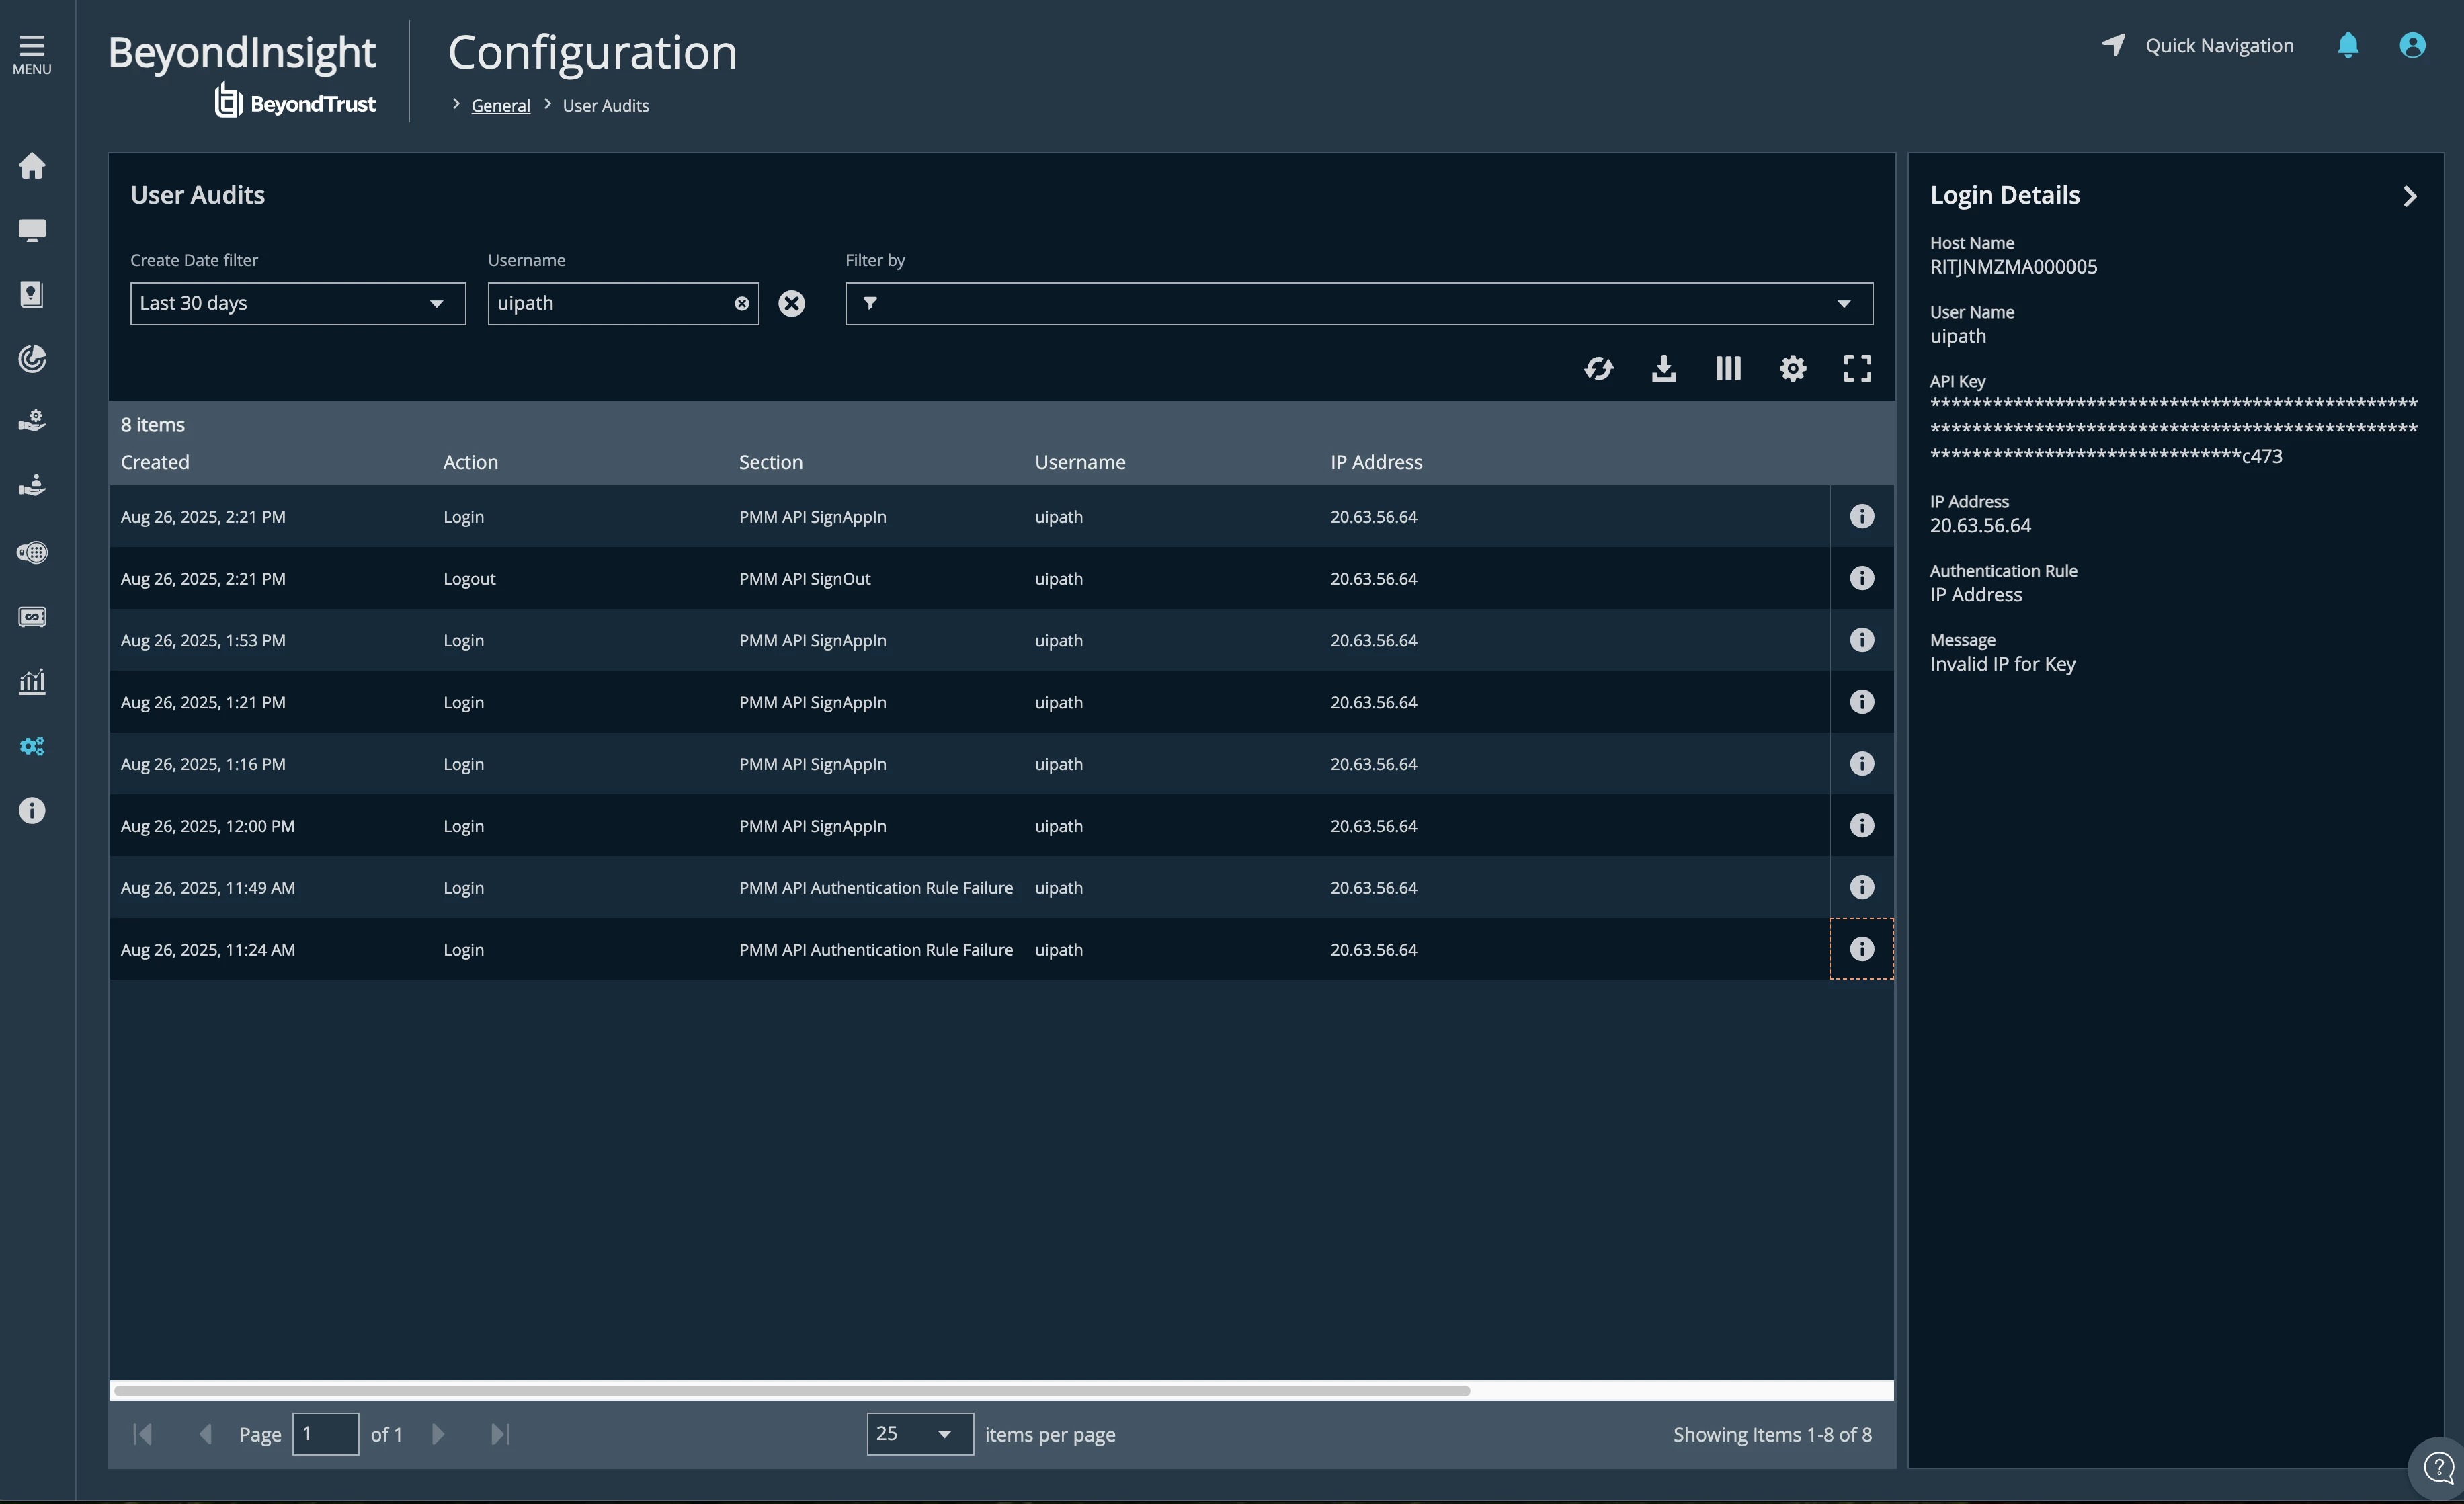Open notifications bell
This screenshot has height=1504, width=2464.
[2348, 46]
